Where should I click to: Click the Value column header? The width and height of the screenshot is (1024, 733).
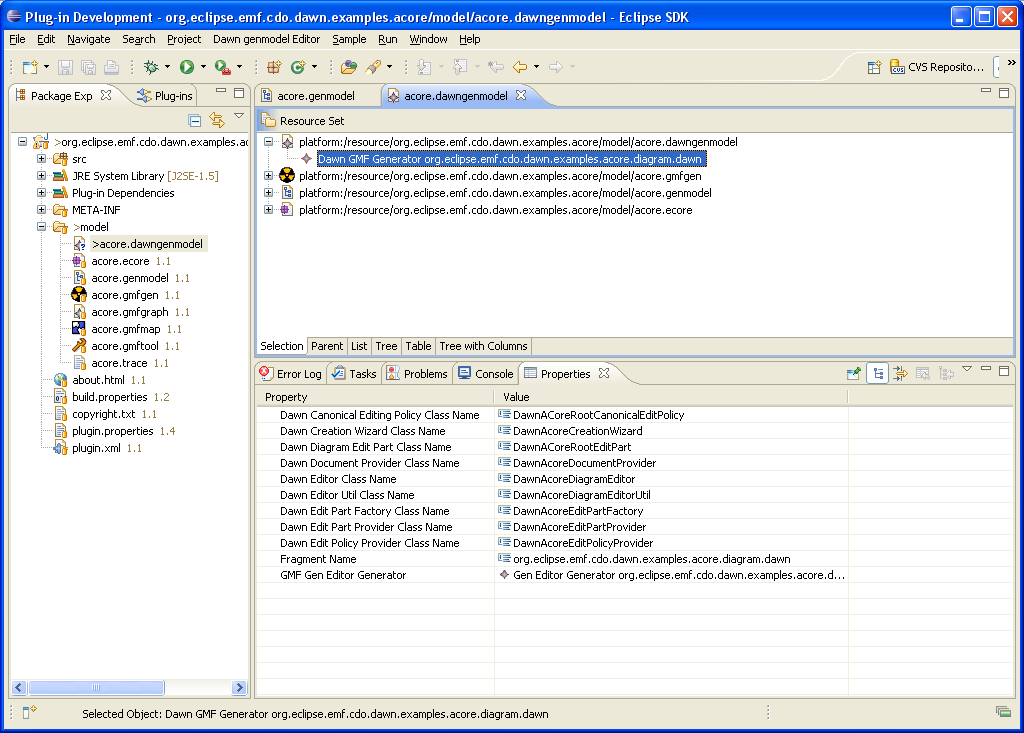click(671, 397)
